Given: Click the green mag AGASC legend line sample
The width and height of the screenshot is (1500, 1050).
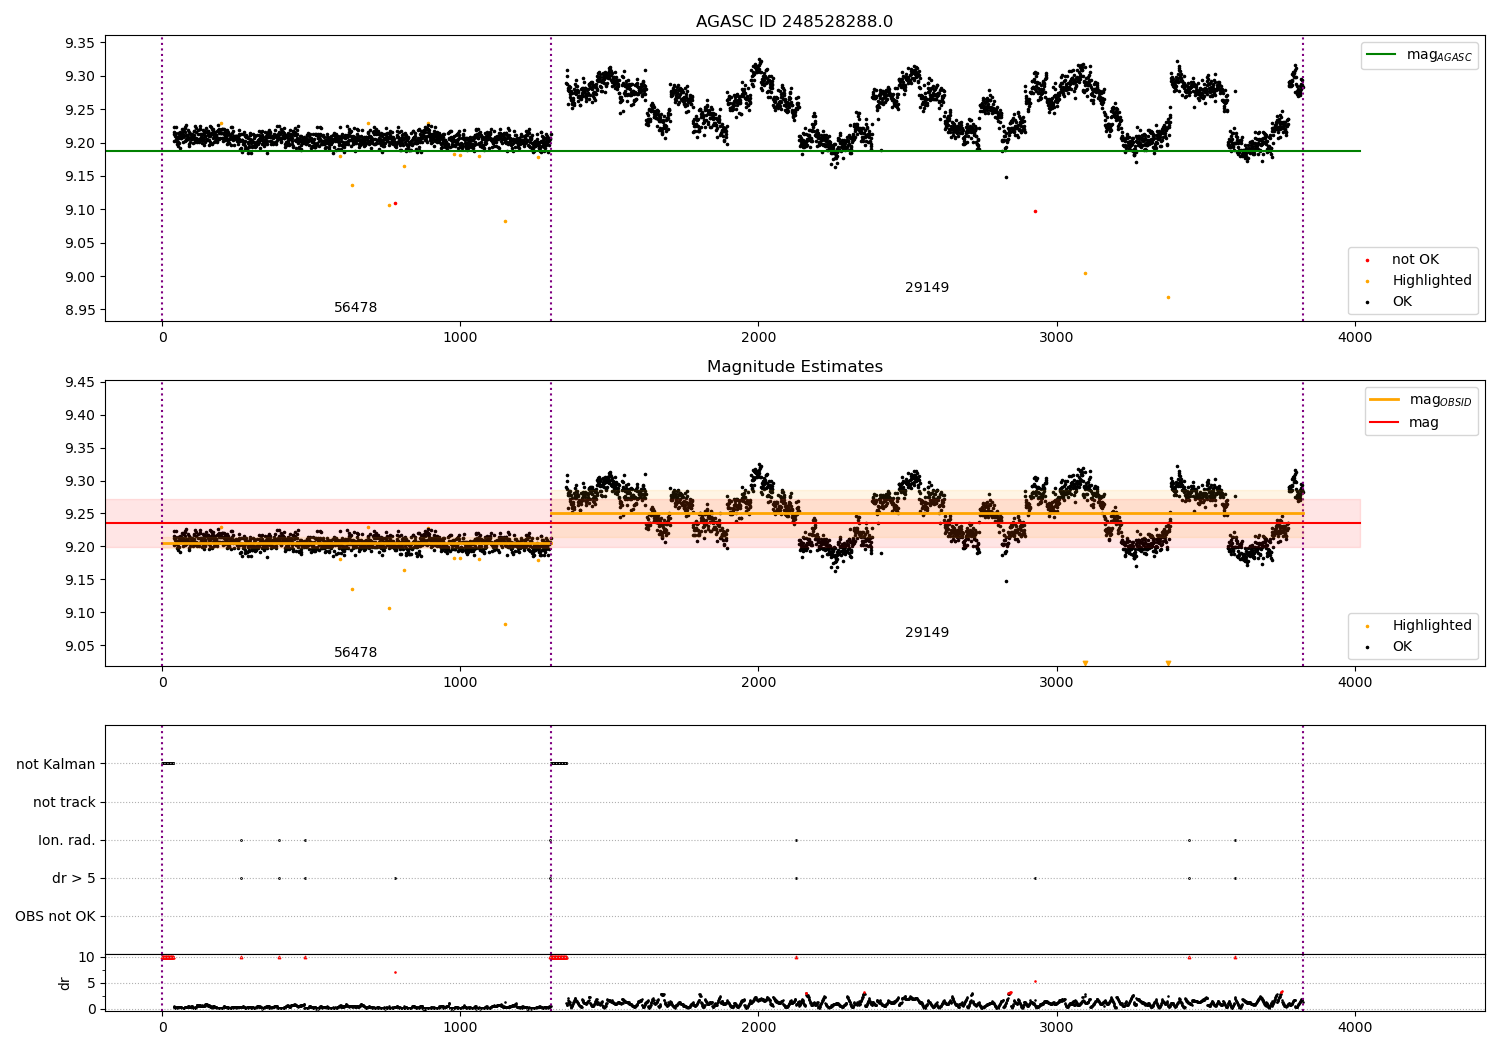Looking at the screenshot, I should coord(1382,55).
